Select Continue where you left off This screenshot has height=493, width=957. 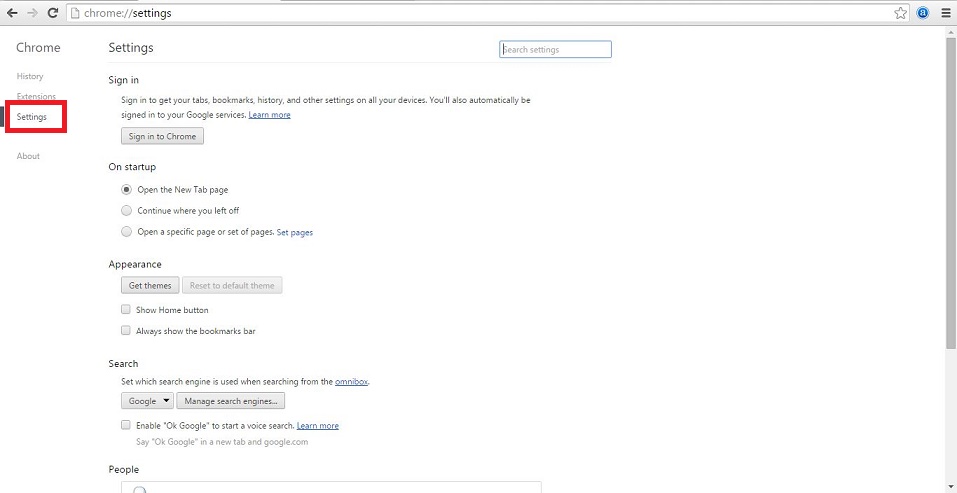(x=126, y=211)
